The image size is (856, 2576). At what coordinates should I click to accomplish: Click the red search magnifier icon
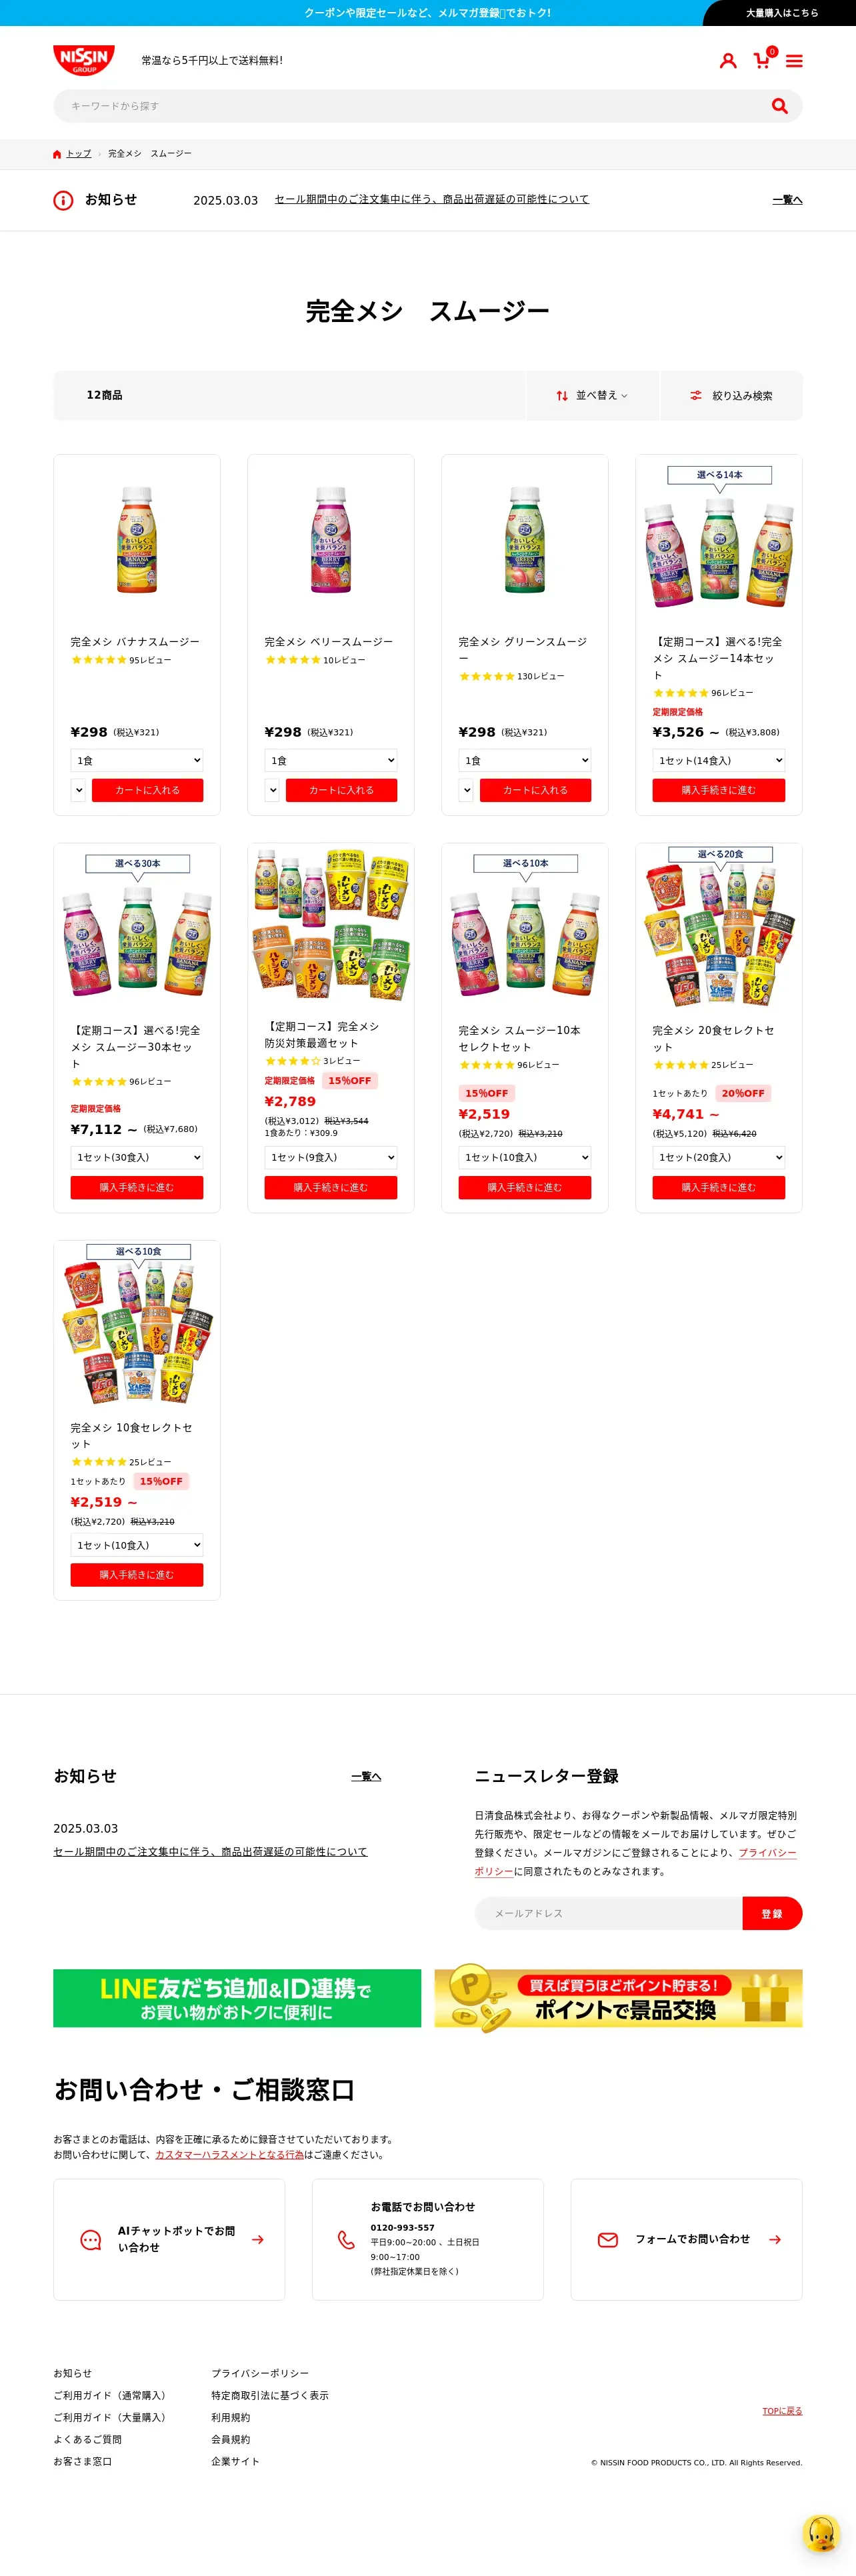(x=780, y=106)
